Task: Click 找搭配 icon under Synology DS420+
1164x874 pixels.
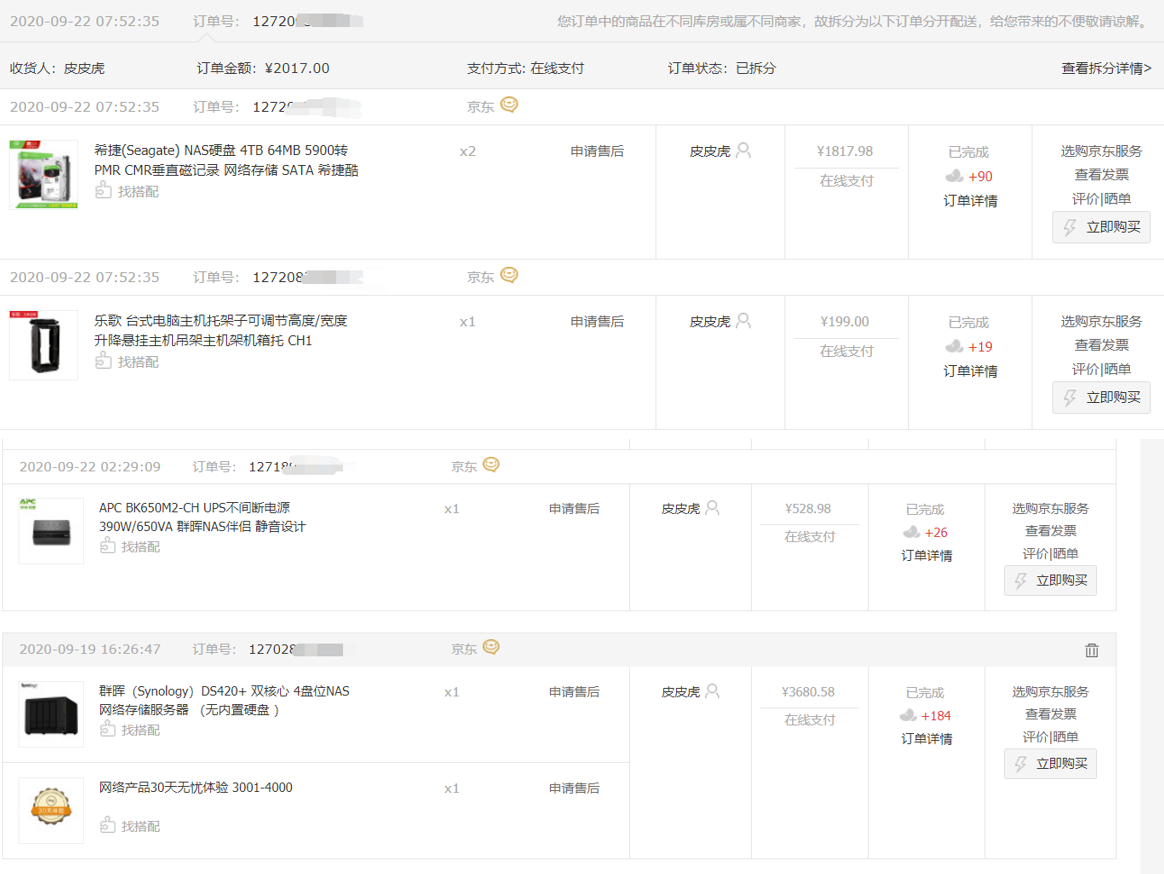Action: pyautogui.click(x=108, y=729)
